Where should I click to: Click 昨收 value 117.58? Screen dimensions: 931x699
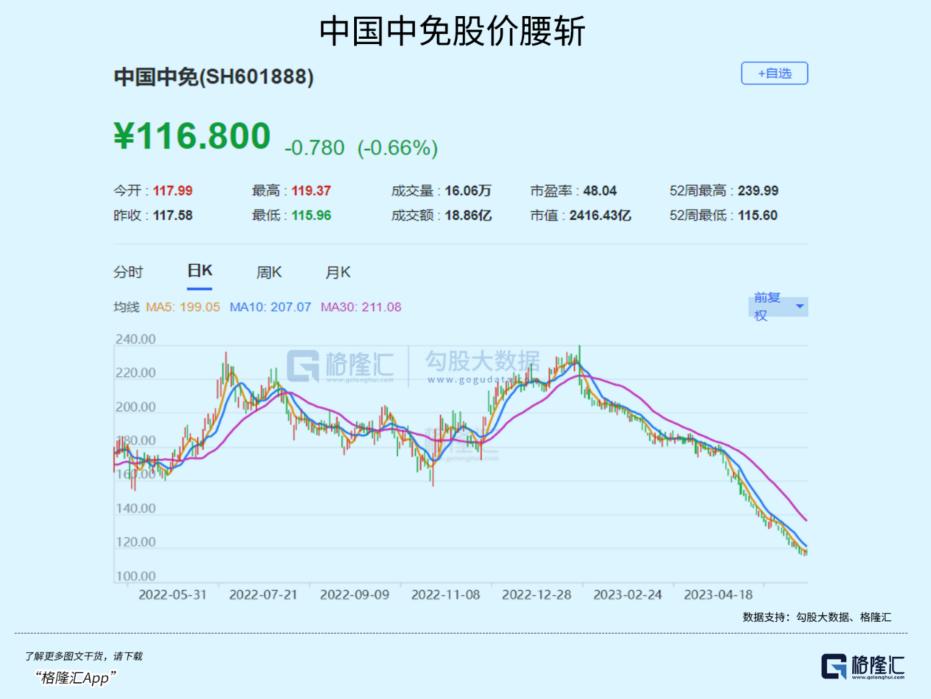pyautogui.click(x=173, y=215)
